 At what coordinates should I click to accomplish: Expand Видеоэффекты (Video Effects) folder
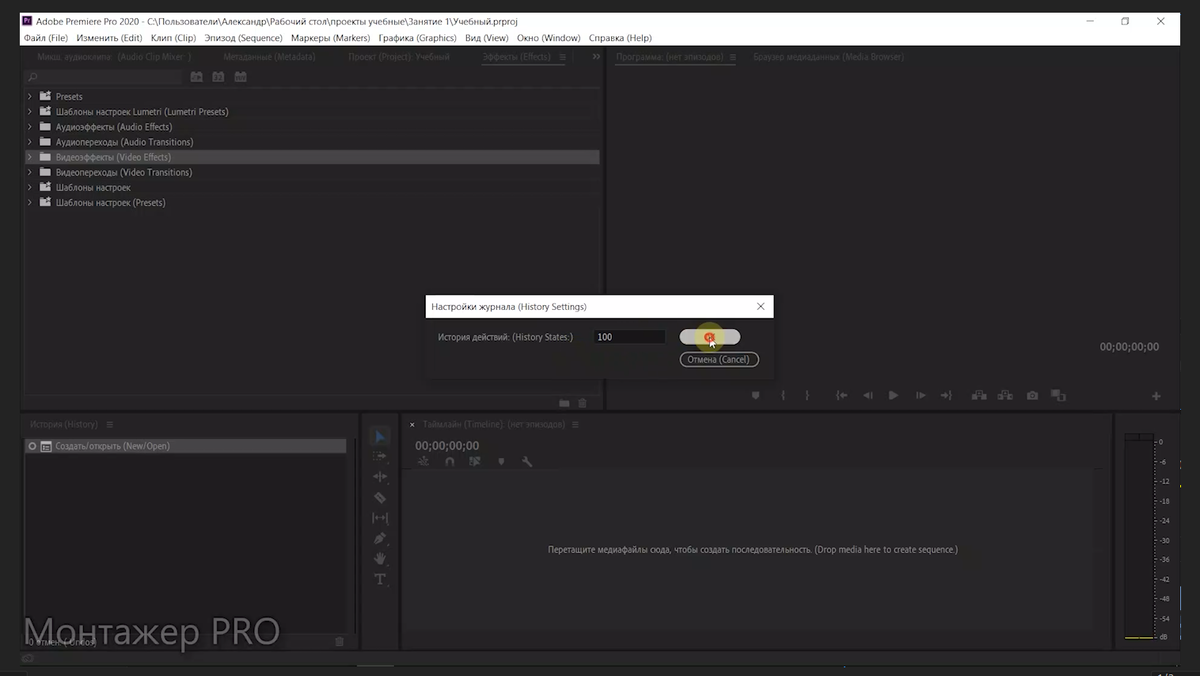[30, 157]
